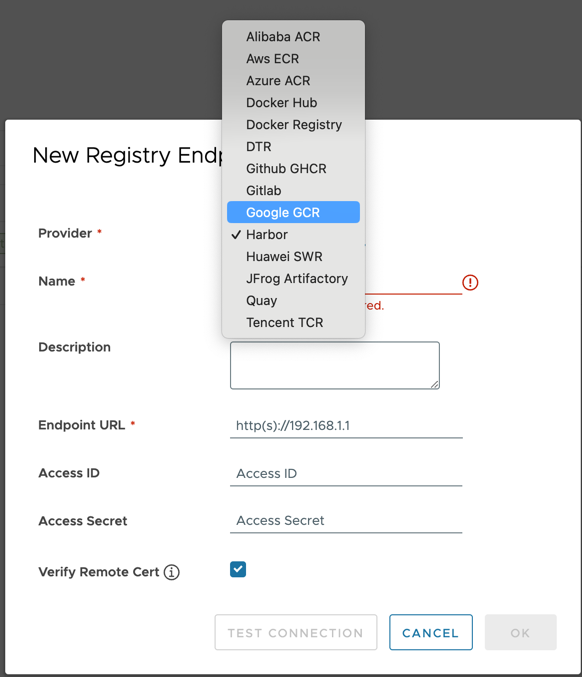Uncheck the Verify Remote Cert checkbox

[x=238, y=569]
